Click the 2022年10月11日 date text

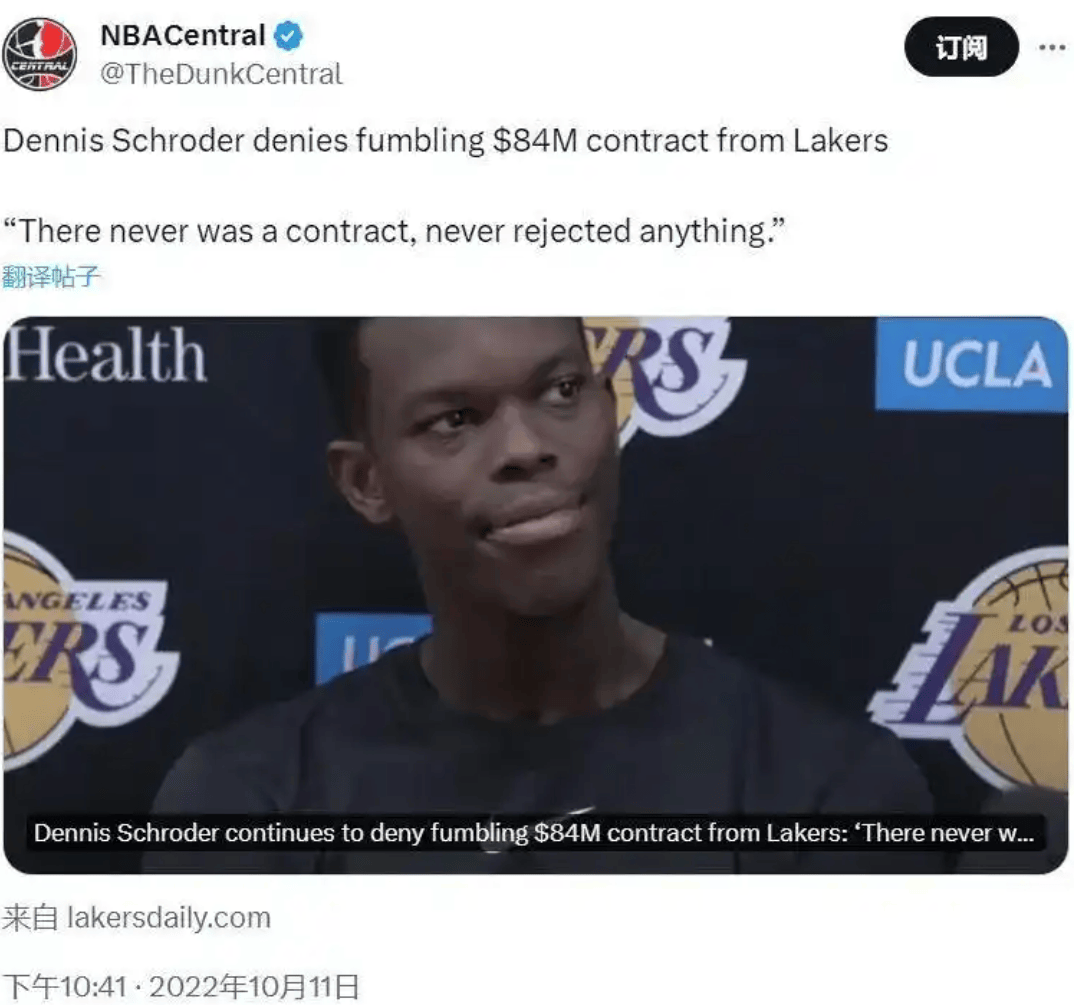coord(254,987)
